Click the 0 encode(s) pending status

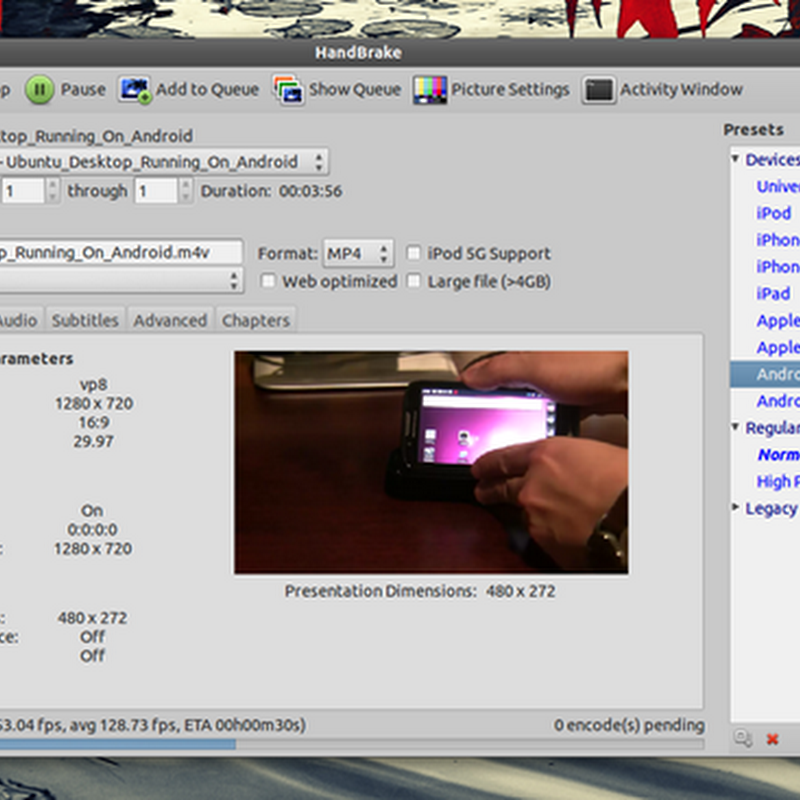coord(629,725)
